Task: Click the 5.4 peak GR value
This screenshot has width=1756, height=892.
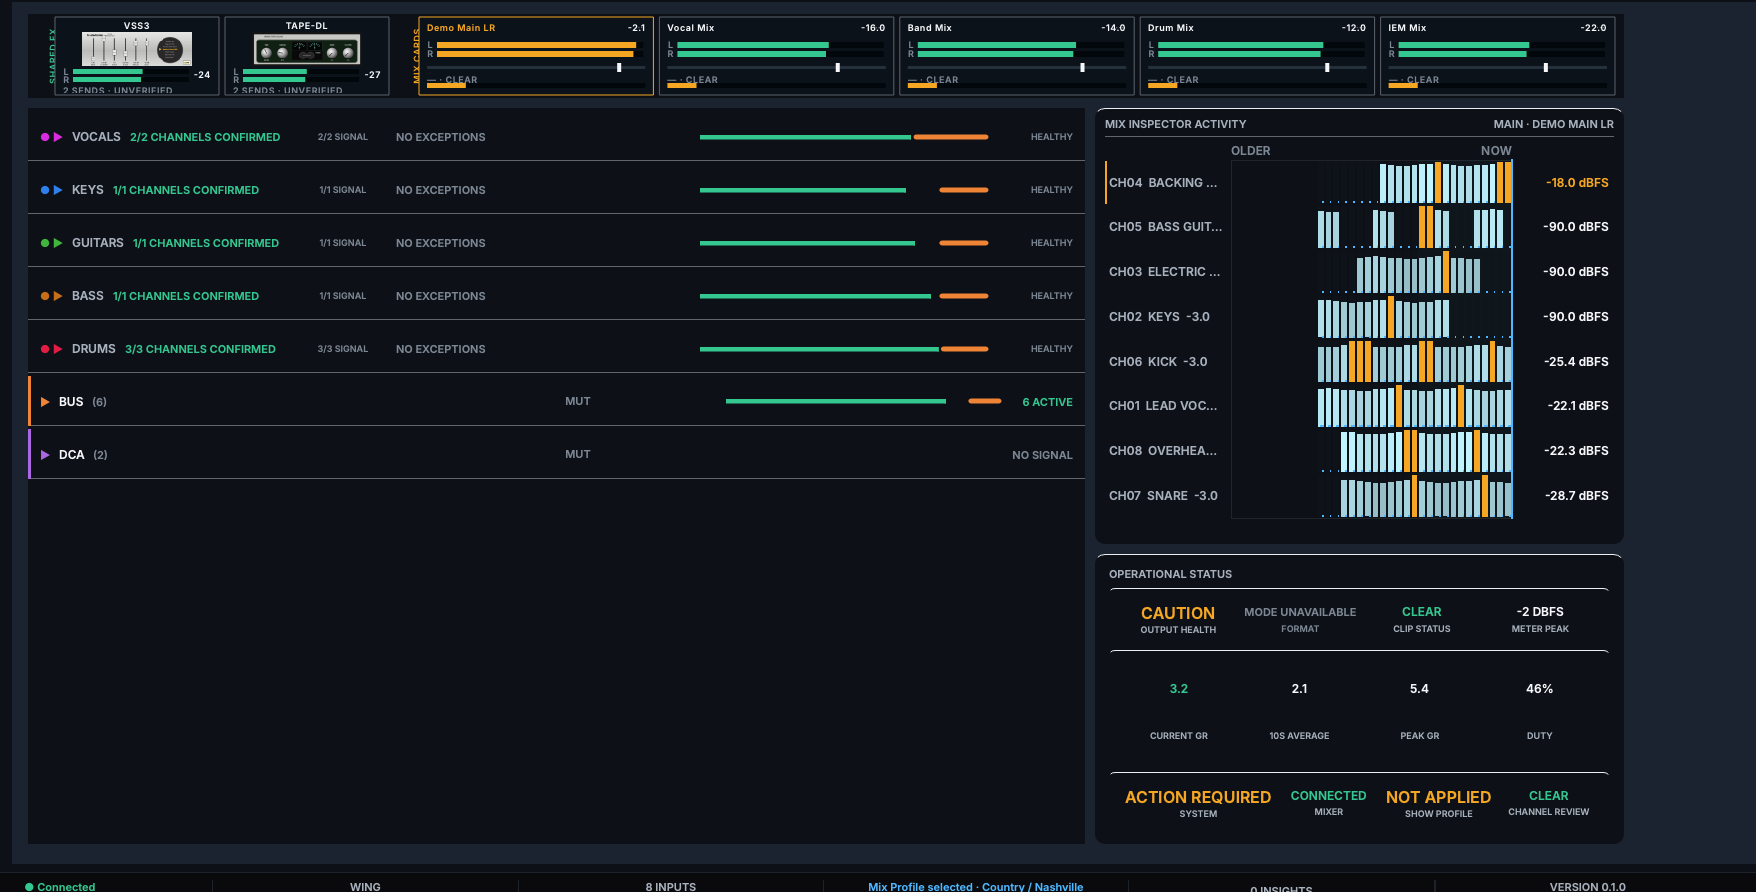Action: point(1419,689)
